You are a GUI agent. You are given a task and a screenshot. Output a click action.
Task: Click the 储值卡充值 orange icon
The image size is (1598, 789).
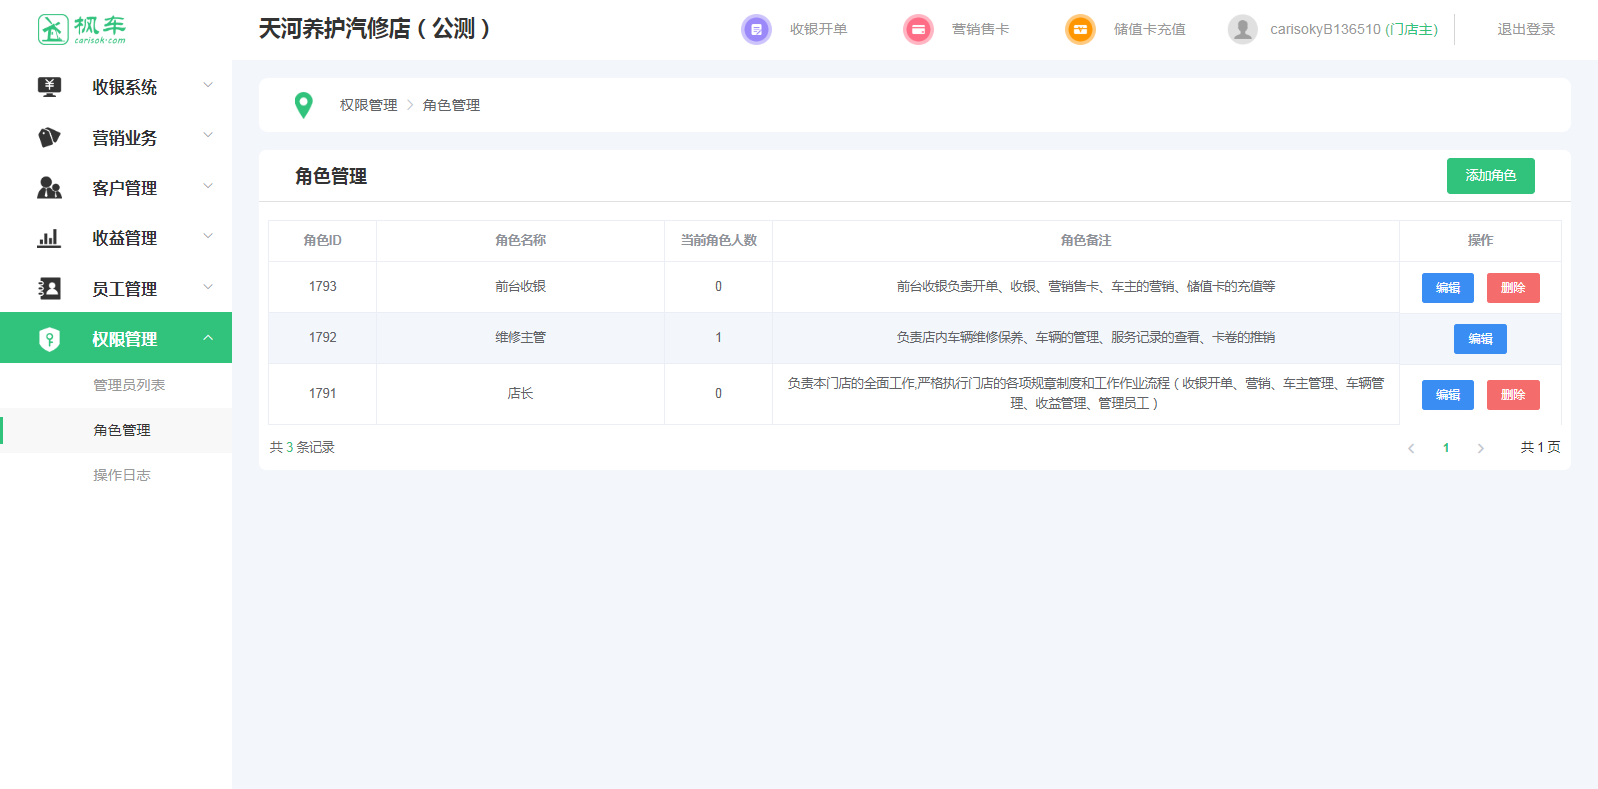(1080, 30)
